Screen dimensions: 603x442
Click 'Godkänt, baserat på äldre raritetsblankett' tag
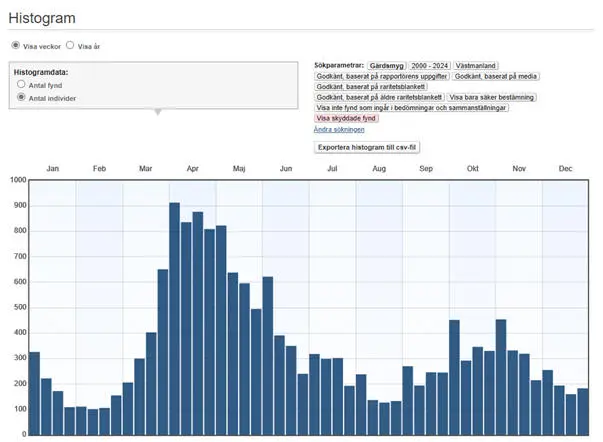tap(380, 97)
